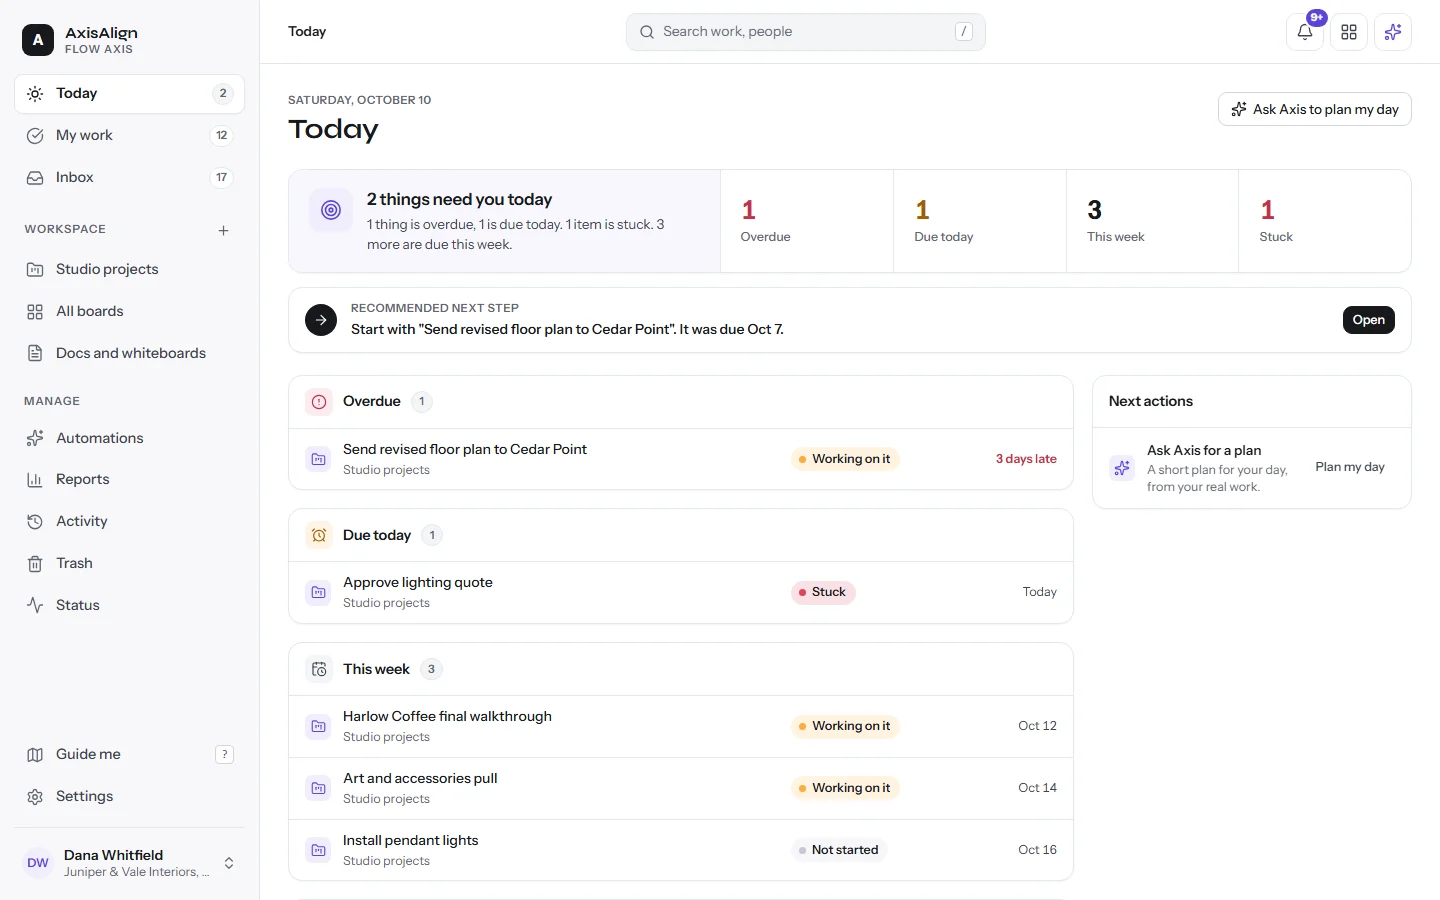Click the Due today alarm clock icon
1440x900 pixels.
click(x=319, y=536)
